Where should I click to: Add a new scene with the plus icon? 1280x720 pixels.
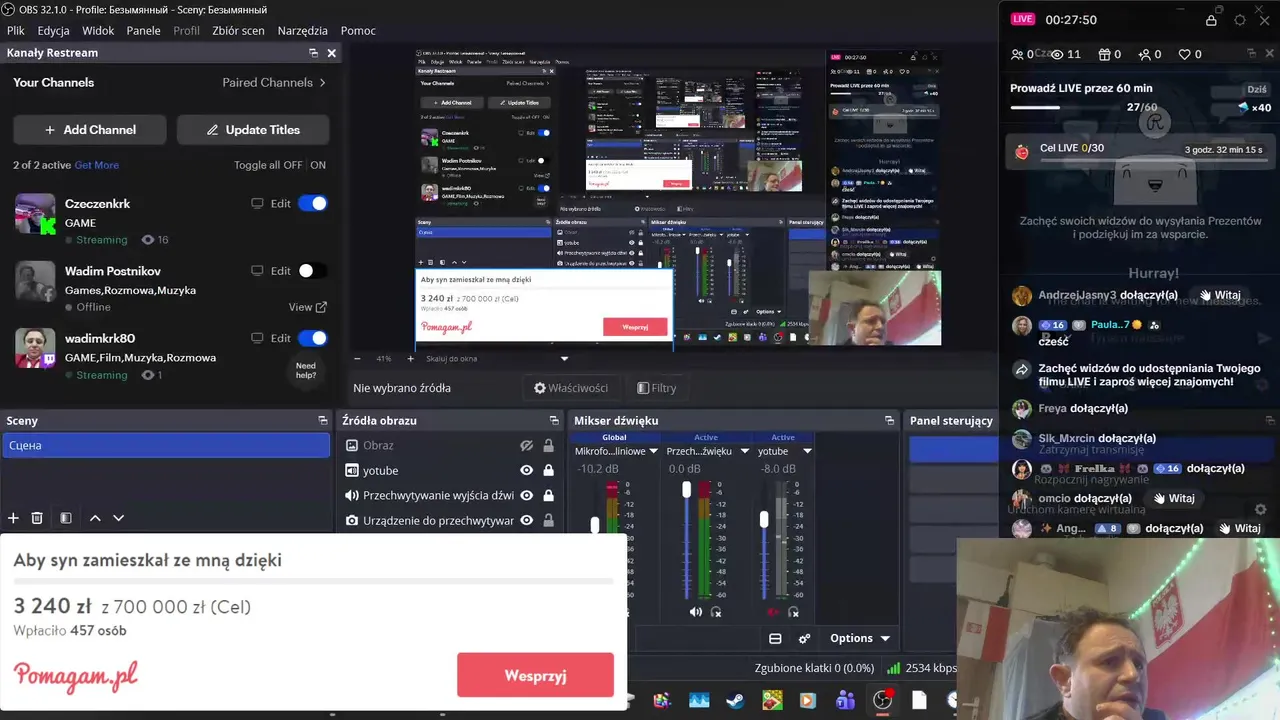coord(13,518)
